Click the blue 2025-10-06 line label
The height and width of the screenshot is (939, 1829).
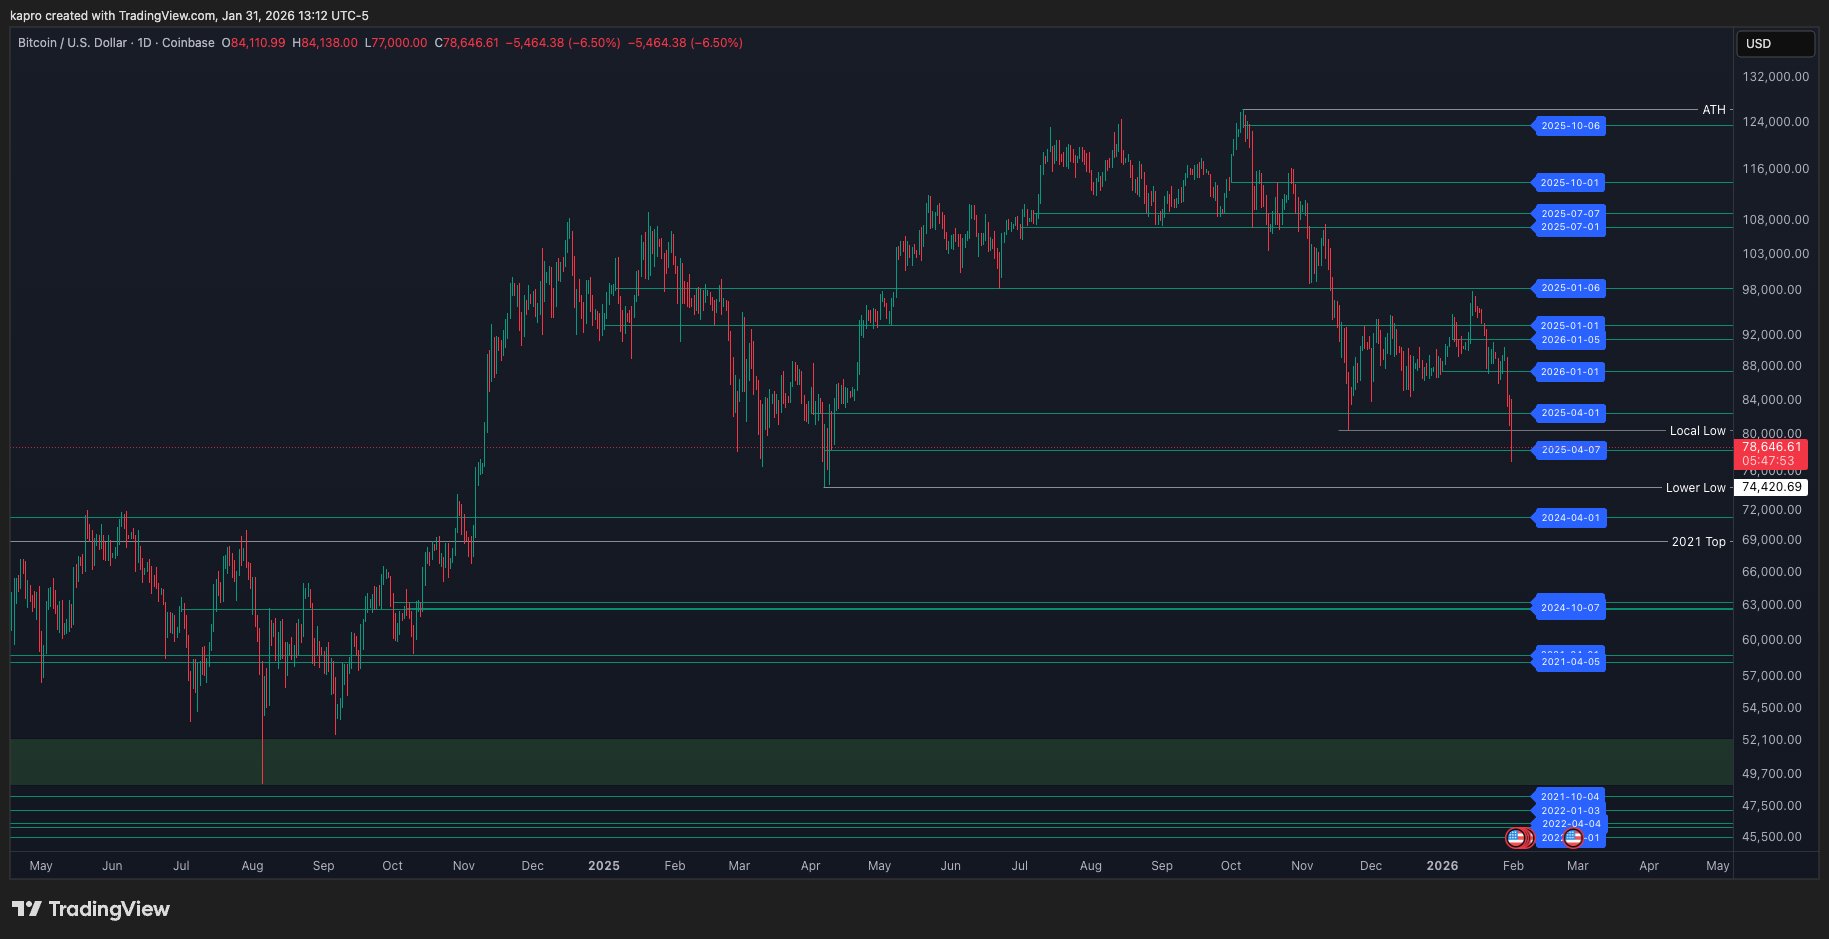(1568, 126)
